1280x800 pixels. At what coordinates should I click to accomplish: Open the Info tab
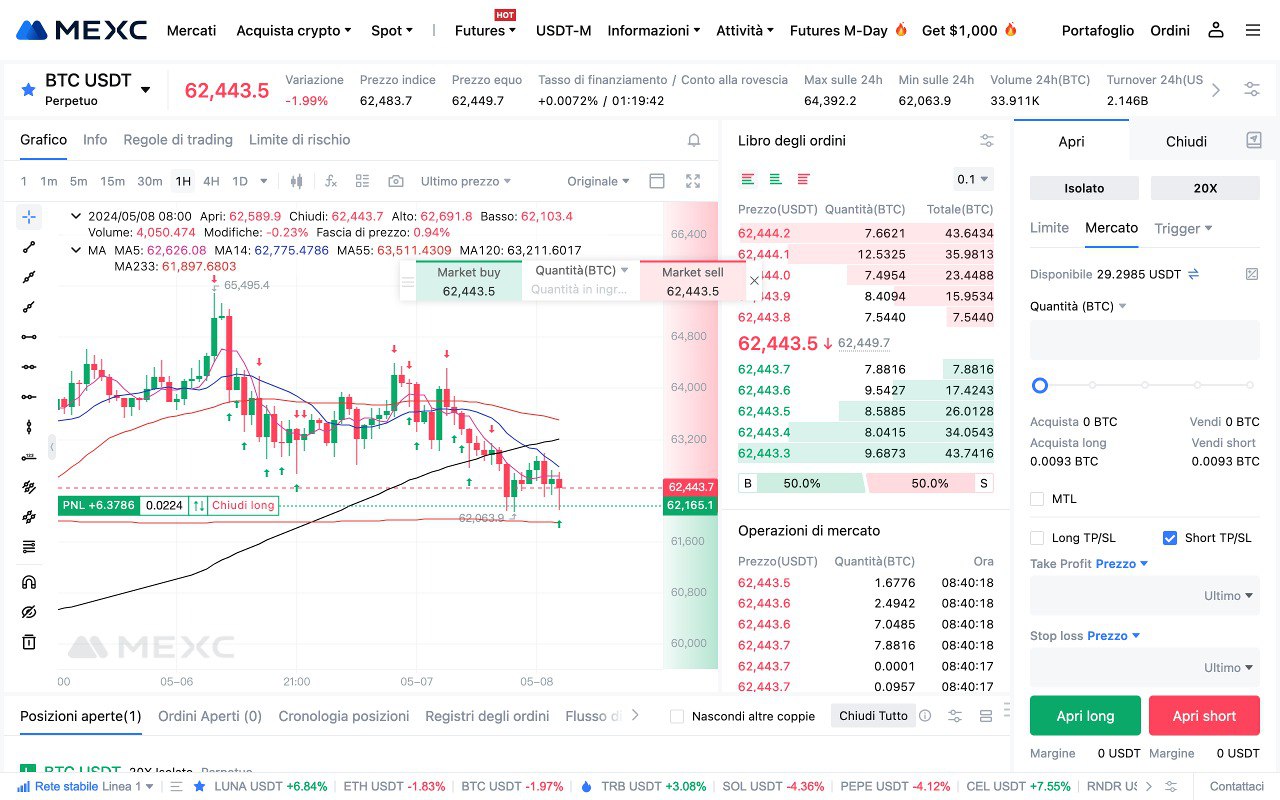pos(95,140)
